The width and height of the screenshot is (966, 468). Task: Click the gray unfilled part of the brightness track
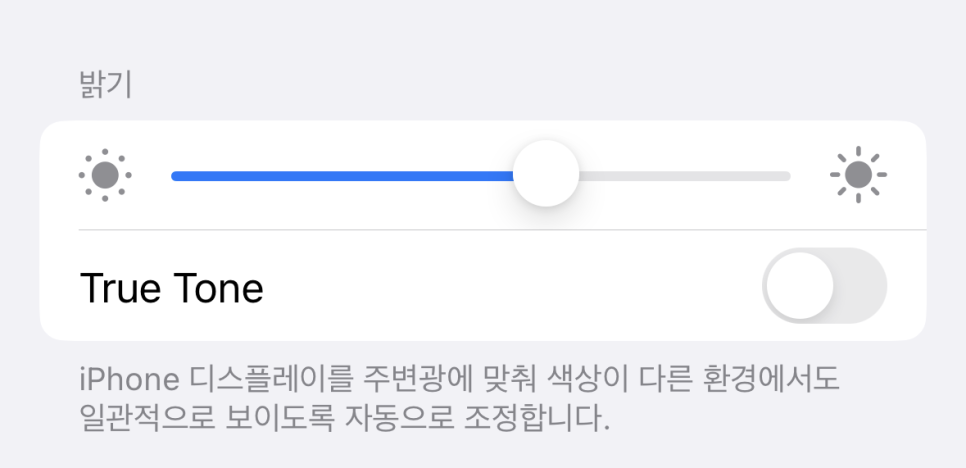click(684, 176)
